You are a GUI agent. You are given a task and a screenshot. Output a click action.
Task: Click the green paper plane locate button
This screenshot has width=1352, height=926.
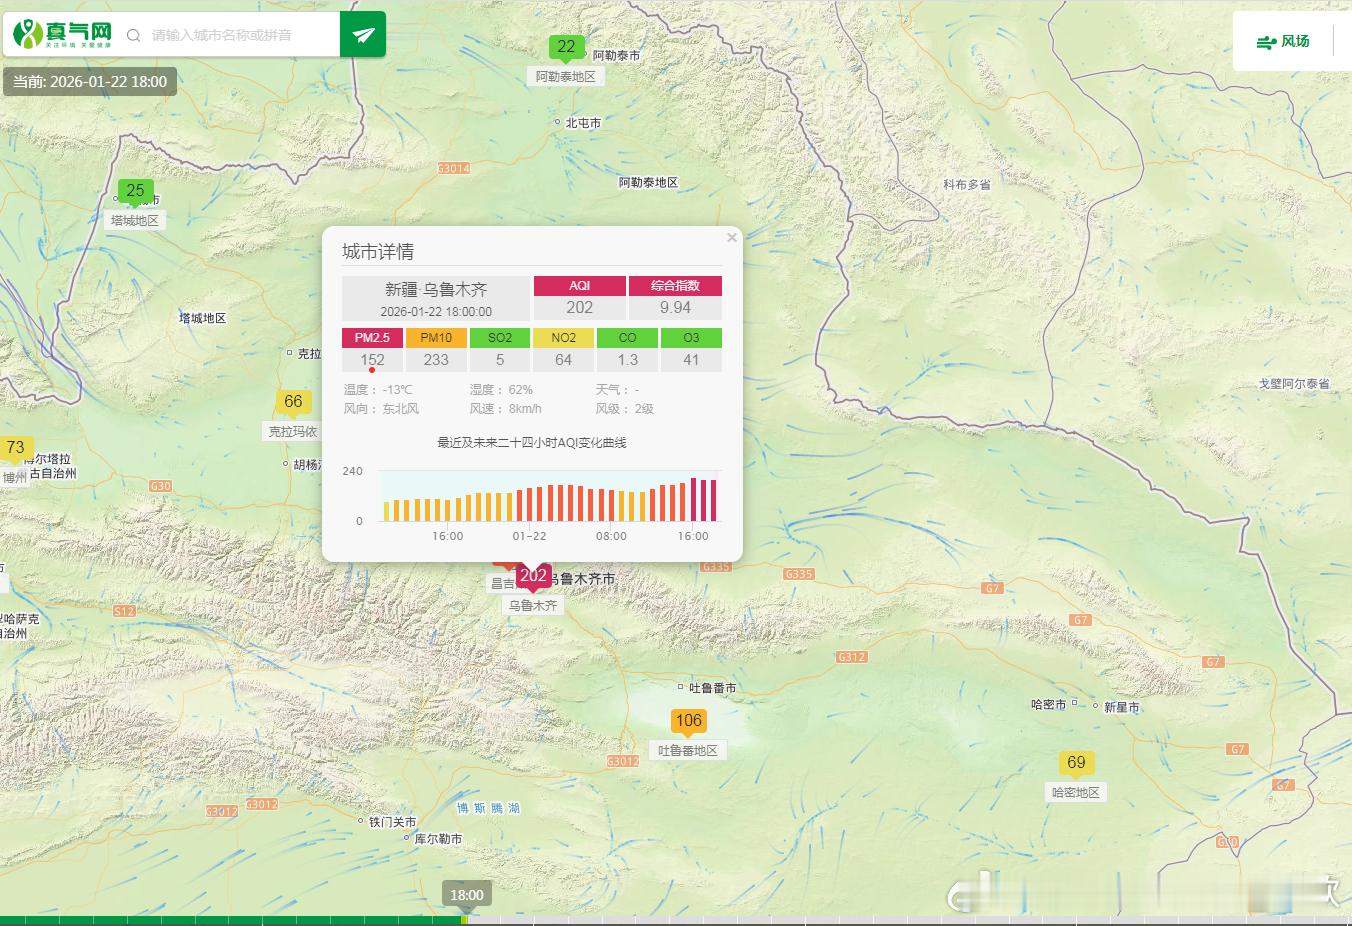[x=363, y=35]
